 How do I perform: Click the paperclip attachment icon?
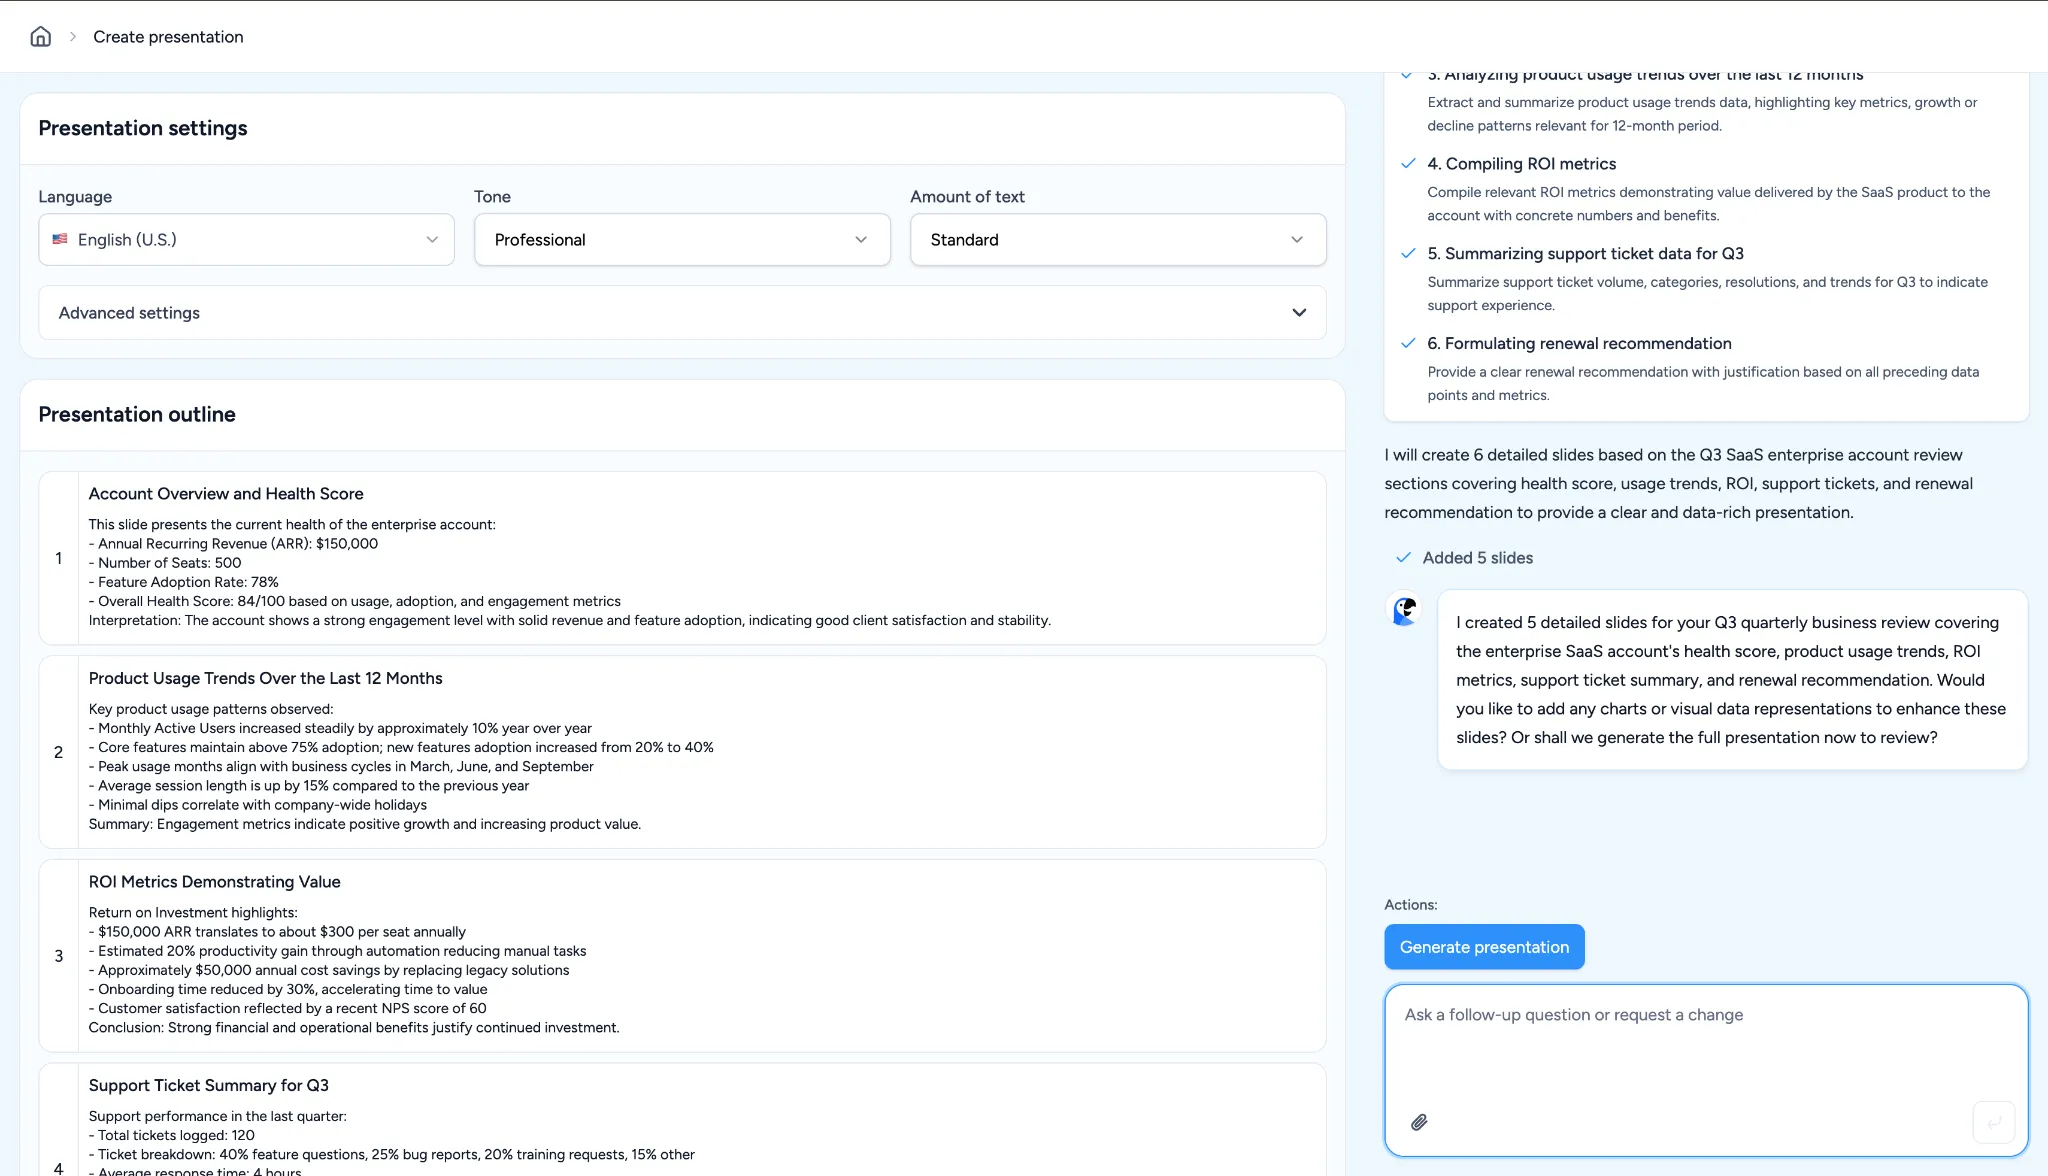click(x=1419, y=1122)
